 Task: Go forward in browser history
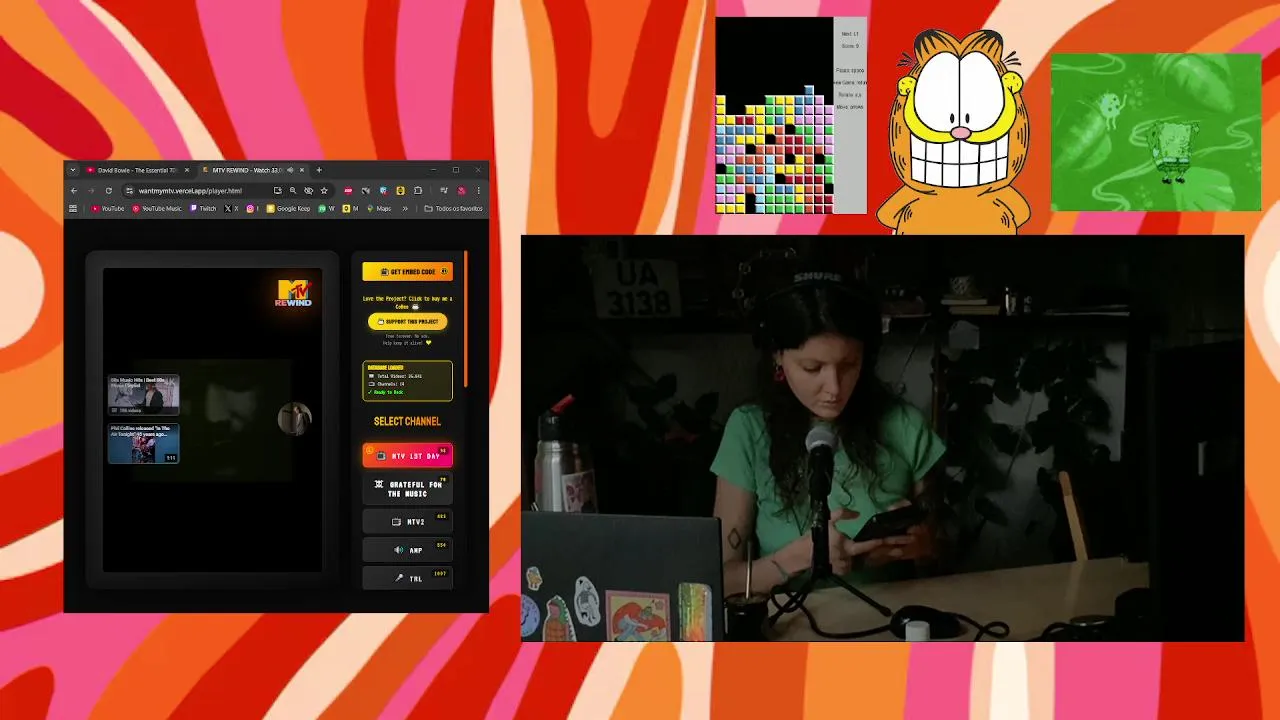click(x=91, y=191)
